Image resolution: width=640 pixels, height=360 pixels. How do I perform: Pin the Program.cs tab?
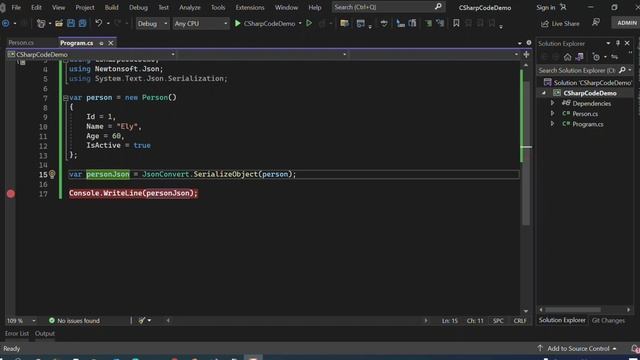(101, 43)
